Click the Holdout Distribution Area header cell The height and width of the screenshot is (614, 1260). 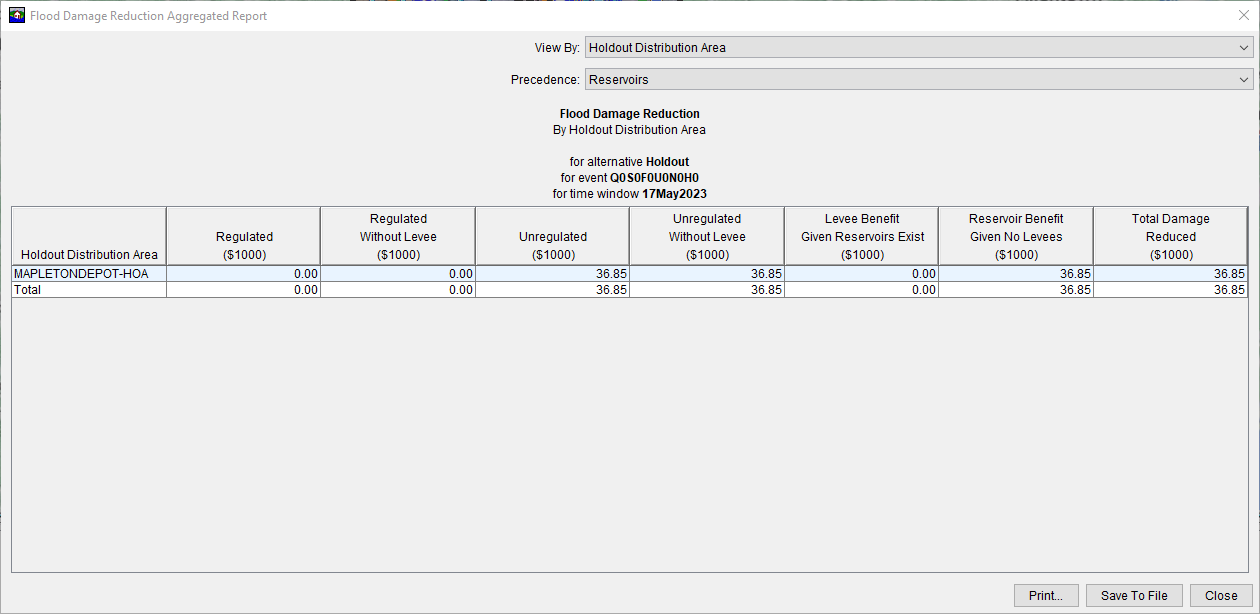[88, 235]
